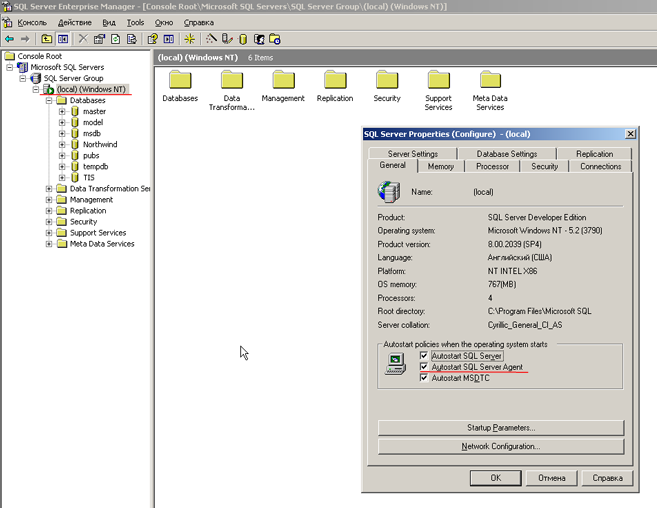This screenshot has height=508, width=657.
Task: Toggle Autostart MSDTC checkbox
Action: pyautogui.click(x=424, y=378)
